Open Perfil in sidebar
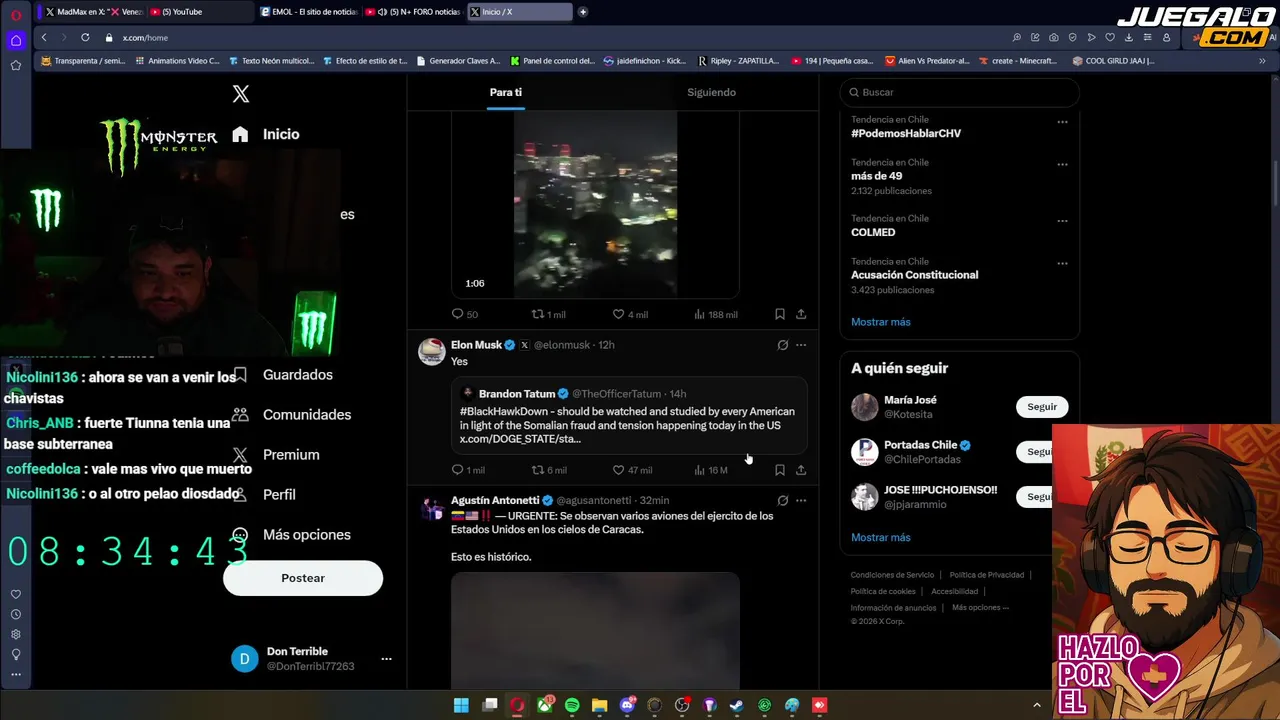This screenshot has height=720, width=1280. coord(264,495)
